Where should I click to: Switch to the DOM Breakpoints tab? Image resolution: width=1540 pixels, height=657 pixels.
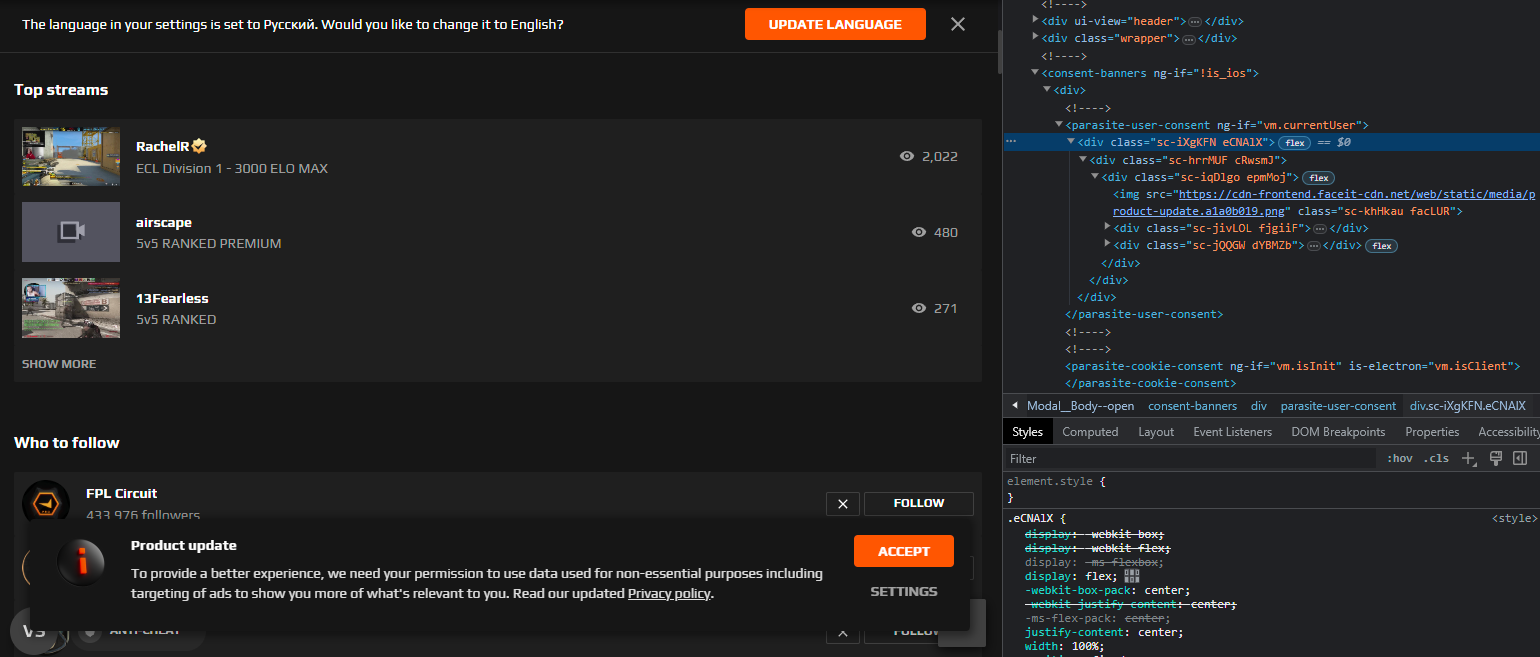[x=1338, y=432]
